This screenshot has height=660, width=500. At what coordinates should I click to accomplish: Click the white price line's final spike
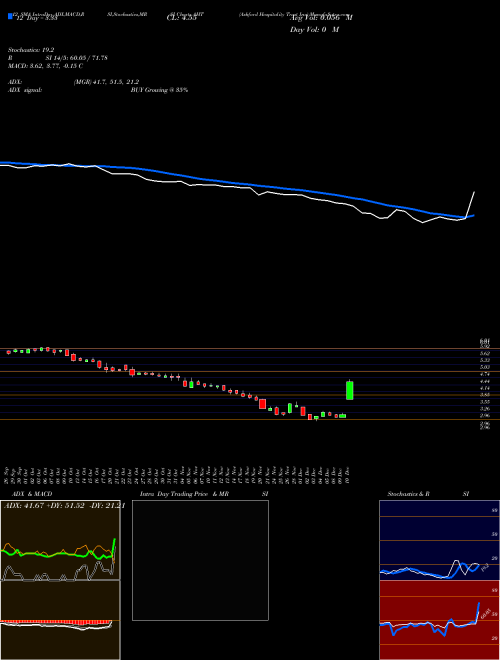pos(470,205)
